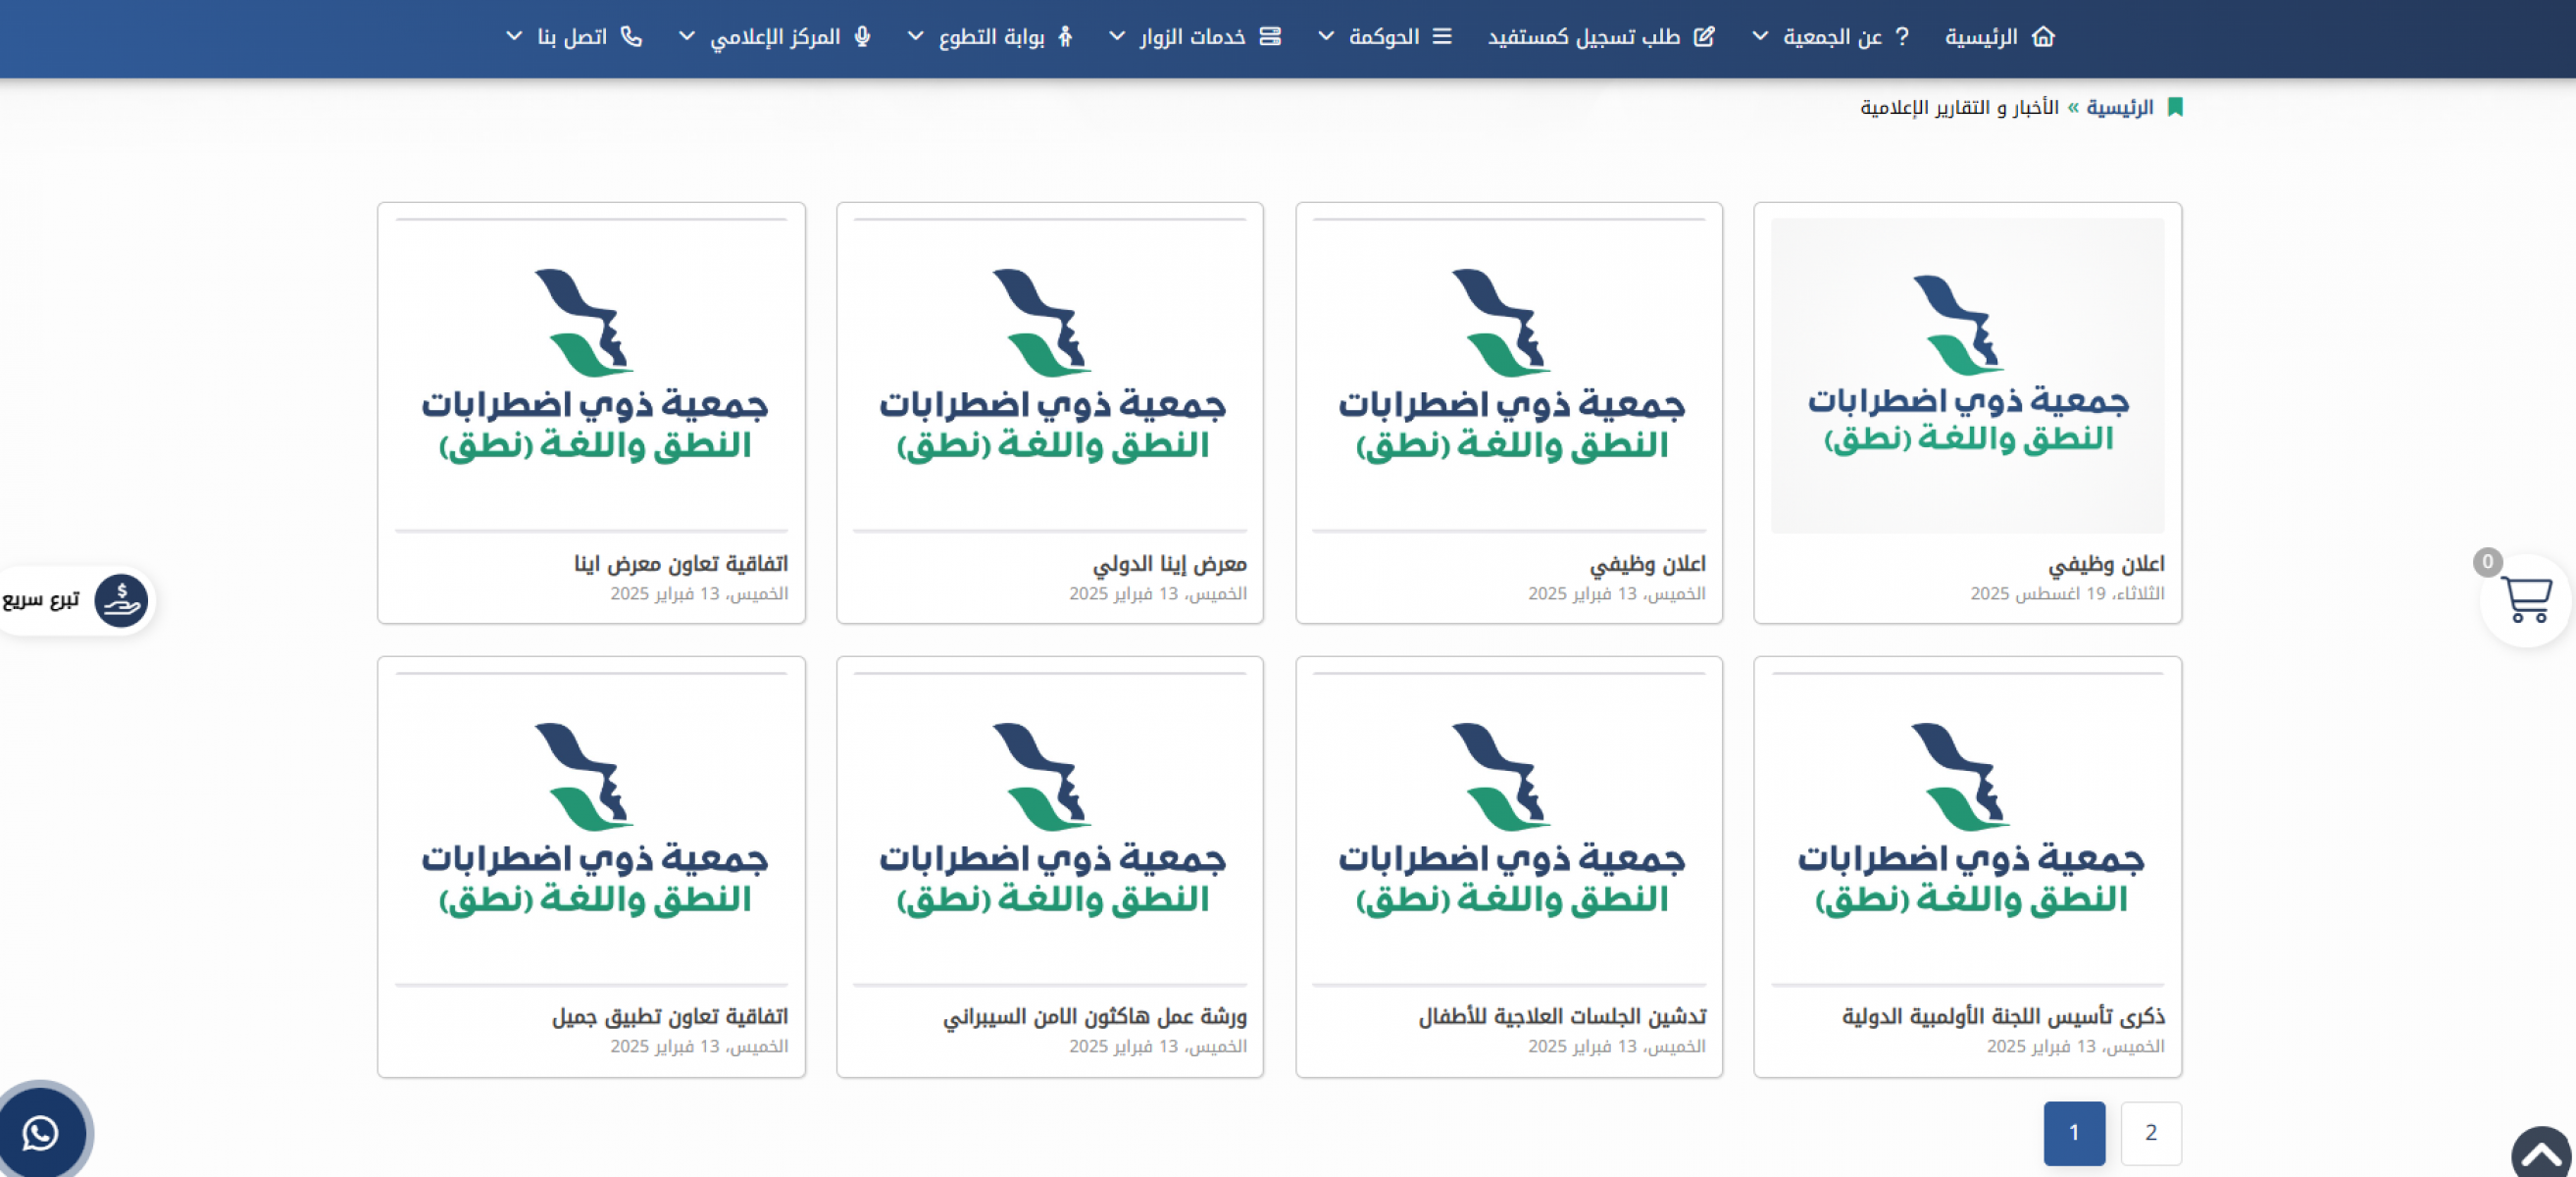The width and height of the screenshot is (2576, 1177).
Task: Expand the خدمات الزوار dropdown chevron
Action: pyautogui.click(x=1116, y=37)
